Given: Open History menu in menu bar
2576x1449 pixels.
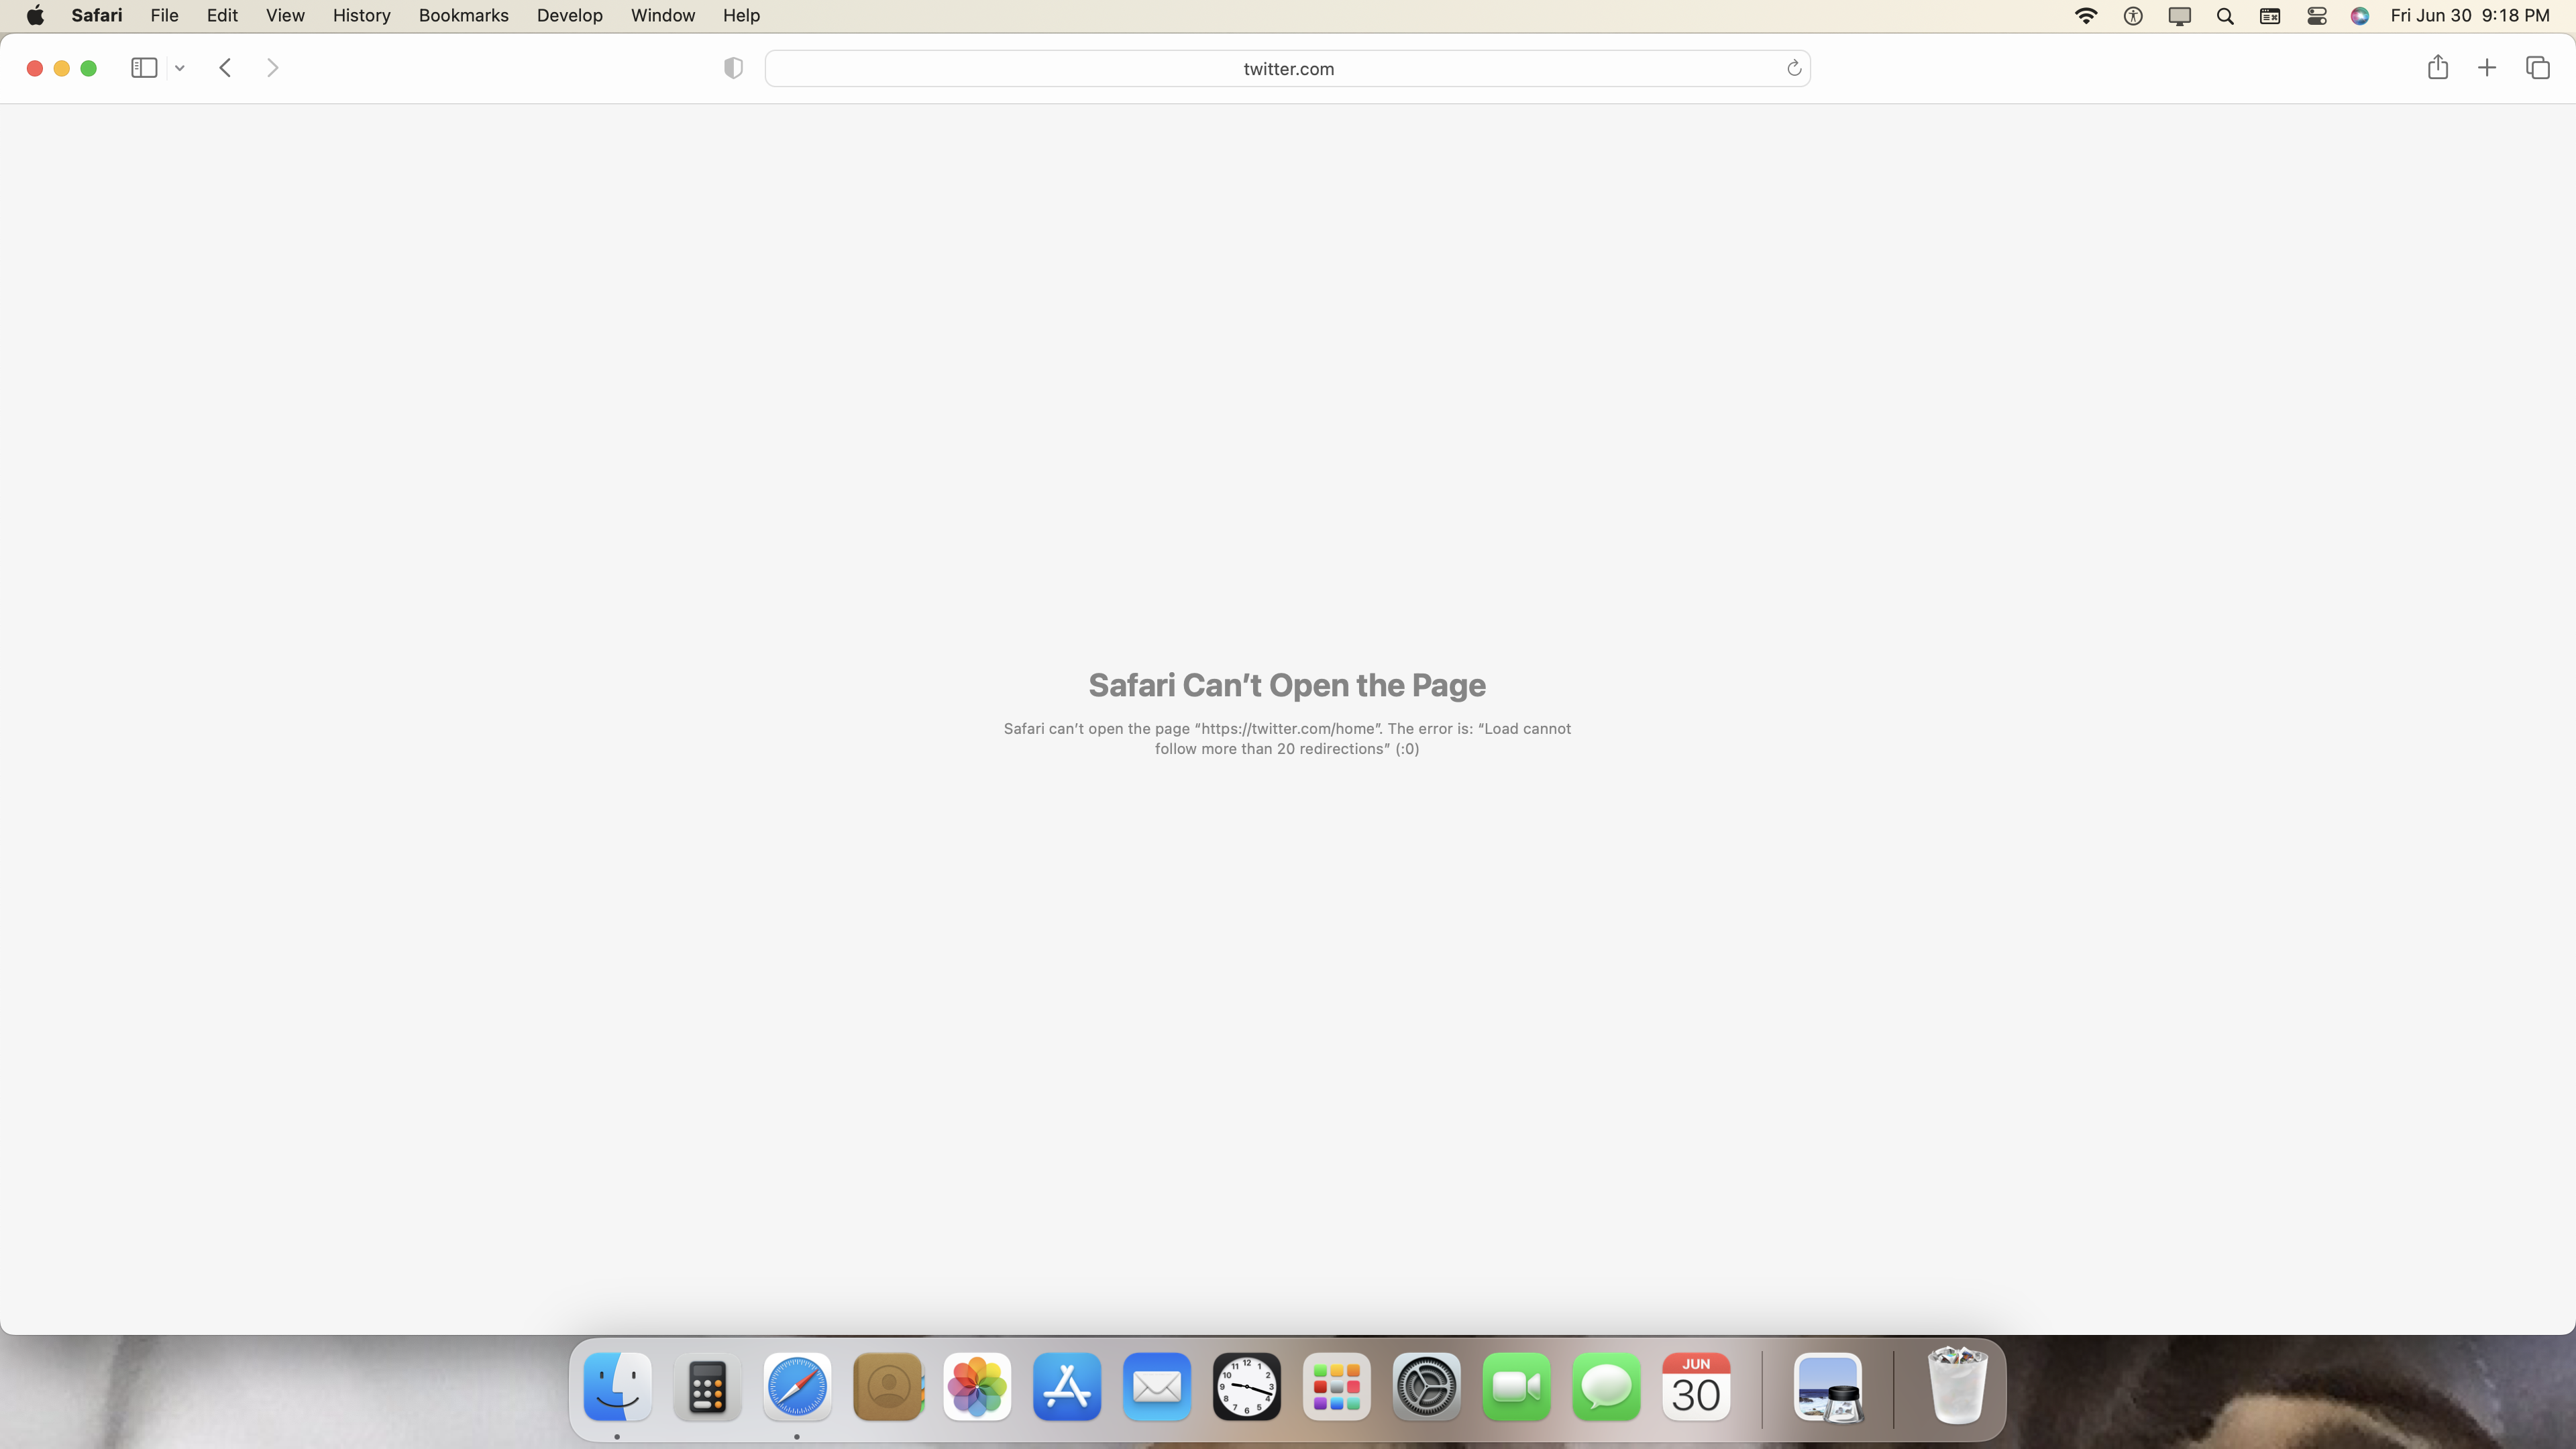Looking at the screenshot, I should click(x=361, y=14).
